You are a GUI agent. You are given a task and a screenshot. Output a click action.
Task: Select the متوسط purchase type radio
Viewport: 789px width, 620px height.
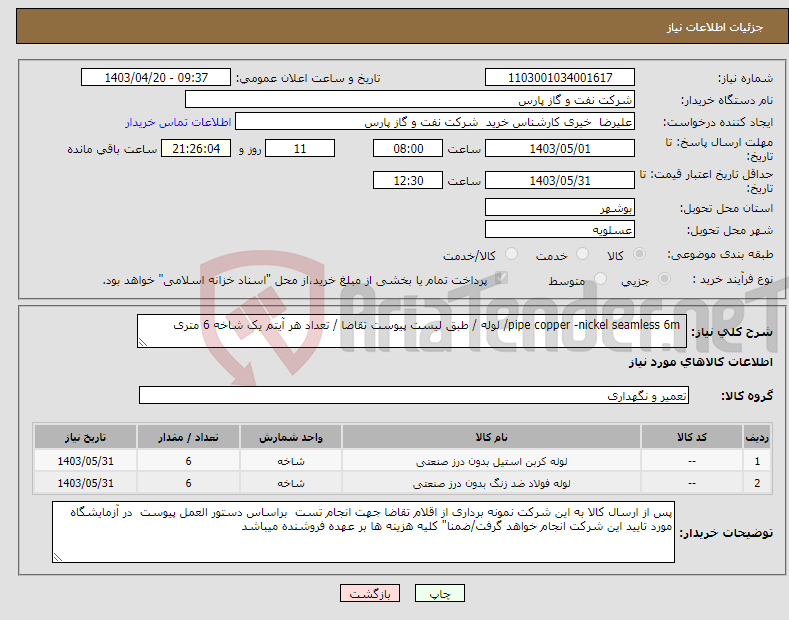600,279
